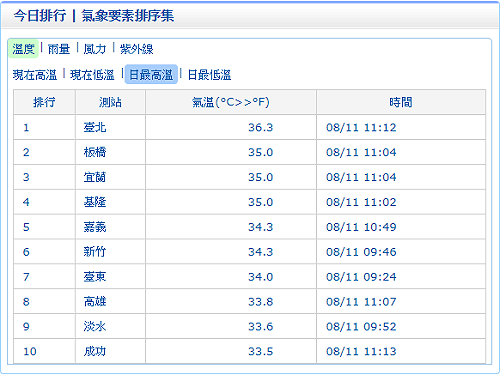Open the 新竹 station link
This screenshot has height=375, width=500.
coord(95,252)
